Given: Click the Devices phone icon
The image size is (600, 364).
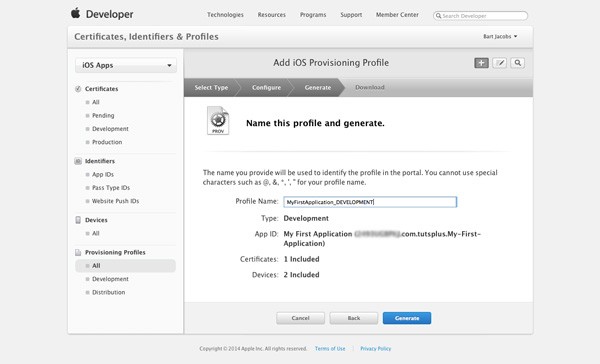Looking at the screenshot, I should (x=78, y=220).
